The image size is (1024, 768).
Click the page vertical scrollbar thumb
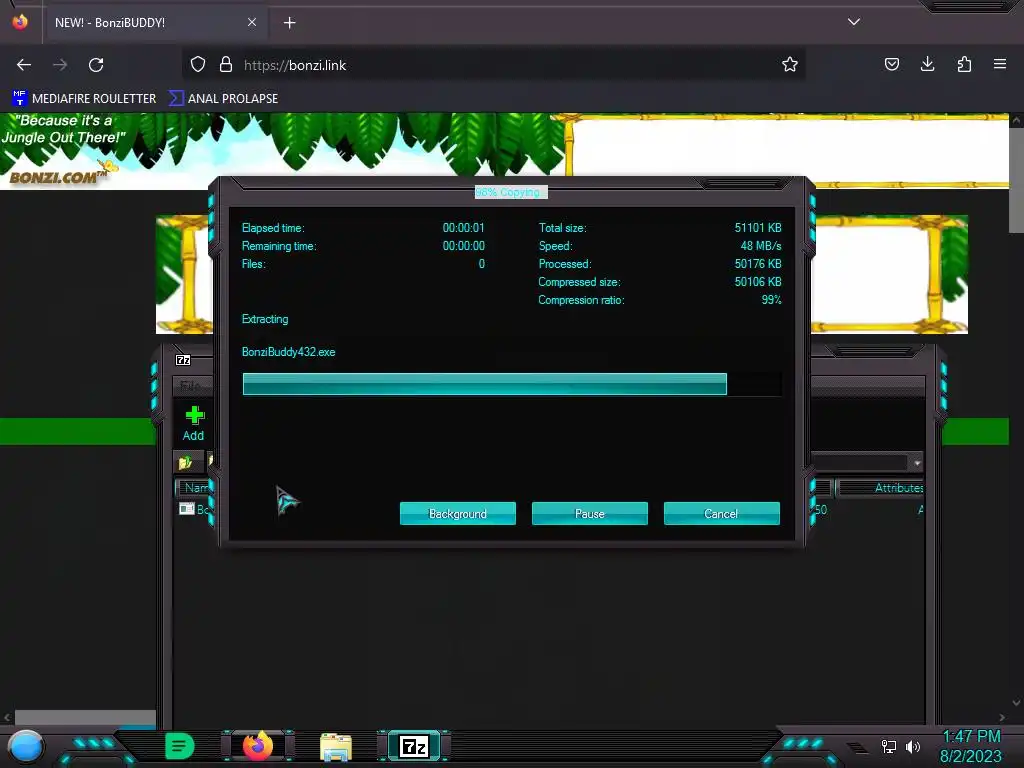[x=1016, y=180]
